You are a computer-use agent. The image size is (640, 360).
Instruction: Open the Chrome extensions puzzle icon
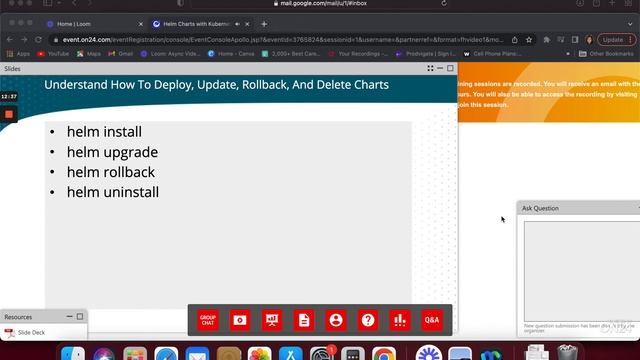[547, 40]
